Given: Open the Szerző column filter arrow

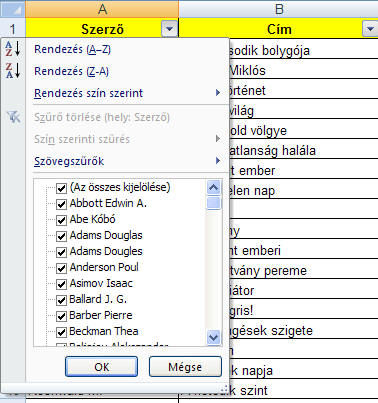Looking at the screenshot, I should 169,29.
